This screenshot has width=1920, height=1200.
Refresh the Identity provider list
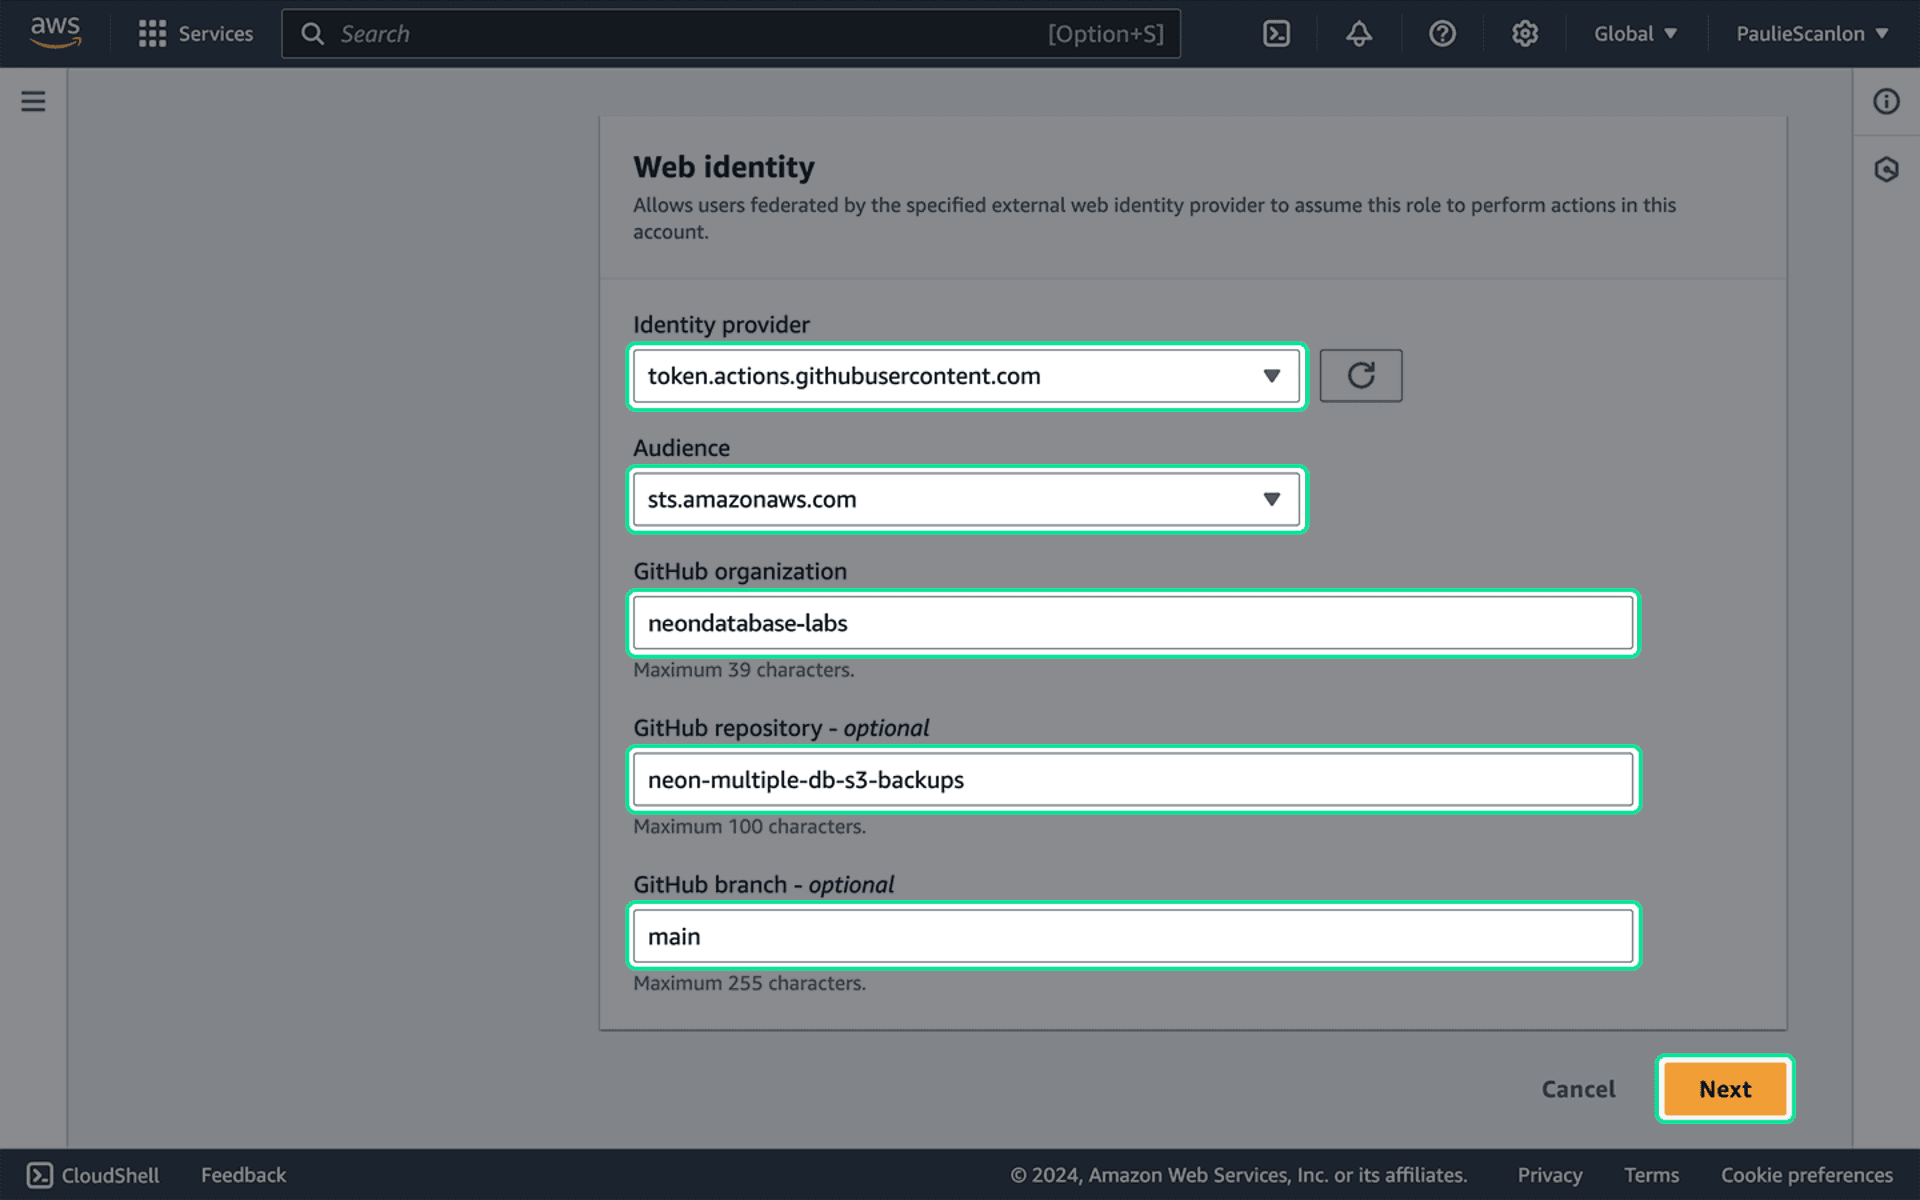click(x=1361, y=375)
